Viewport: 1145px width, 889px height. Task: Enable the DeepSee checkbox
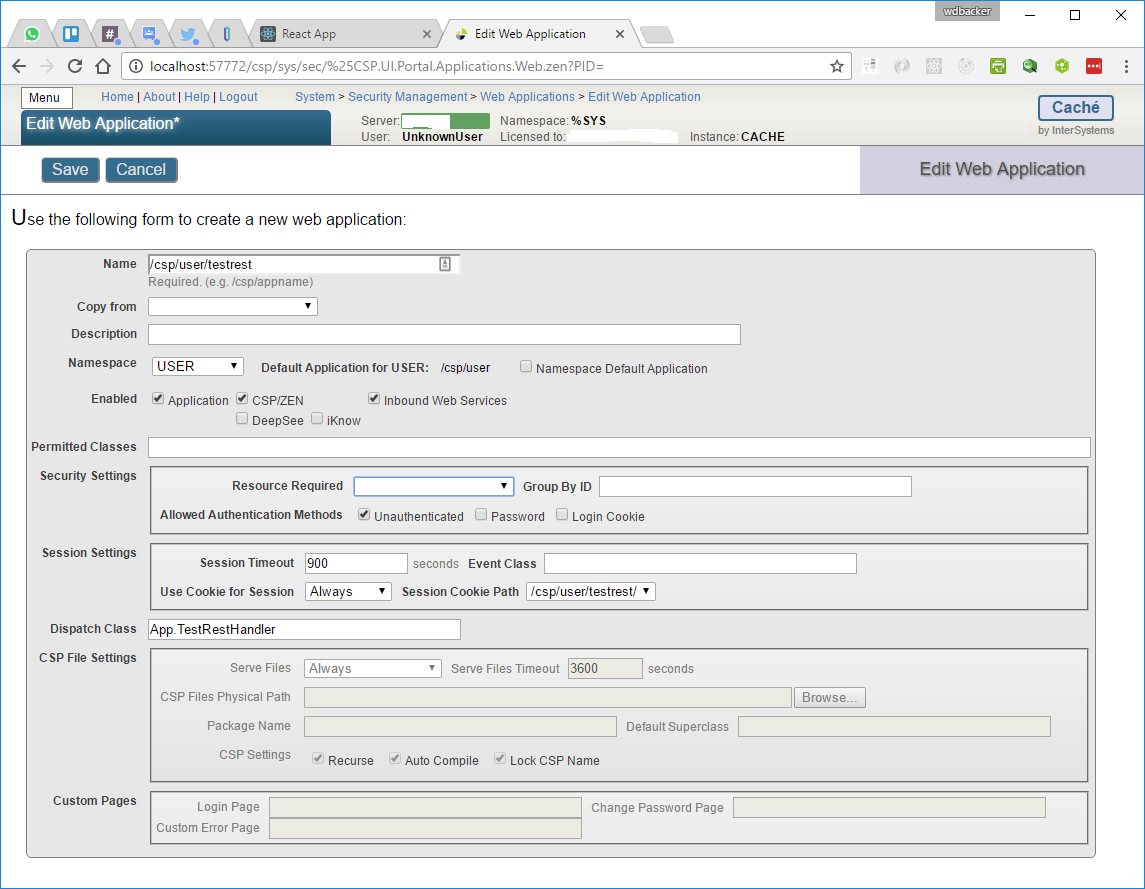242,420
